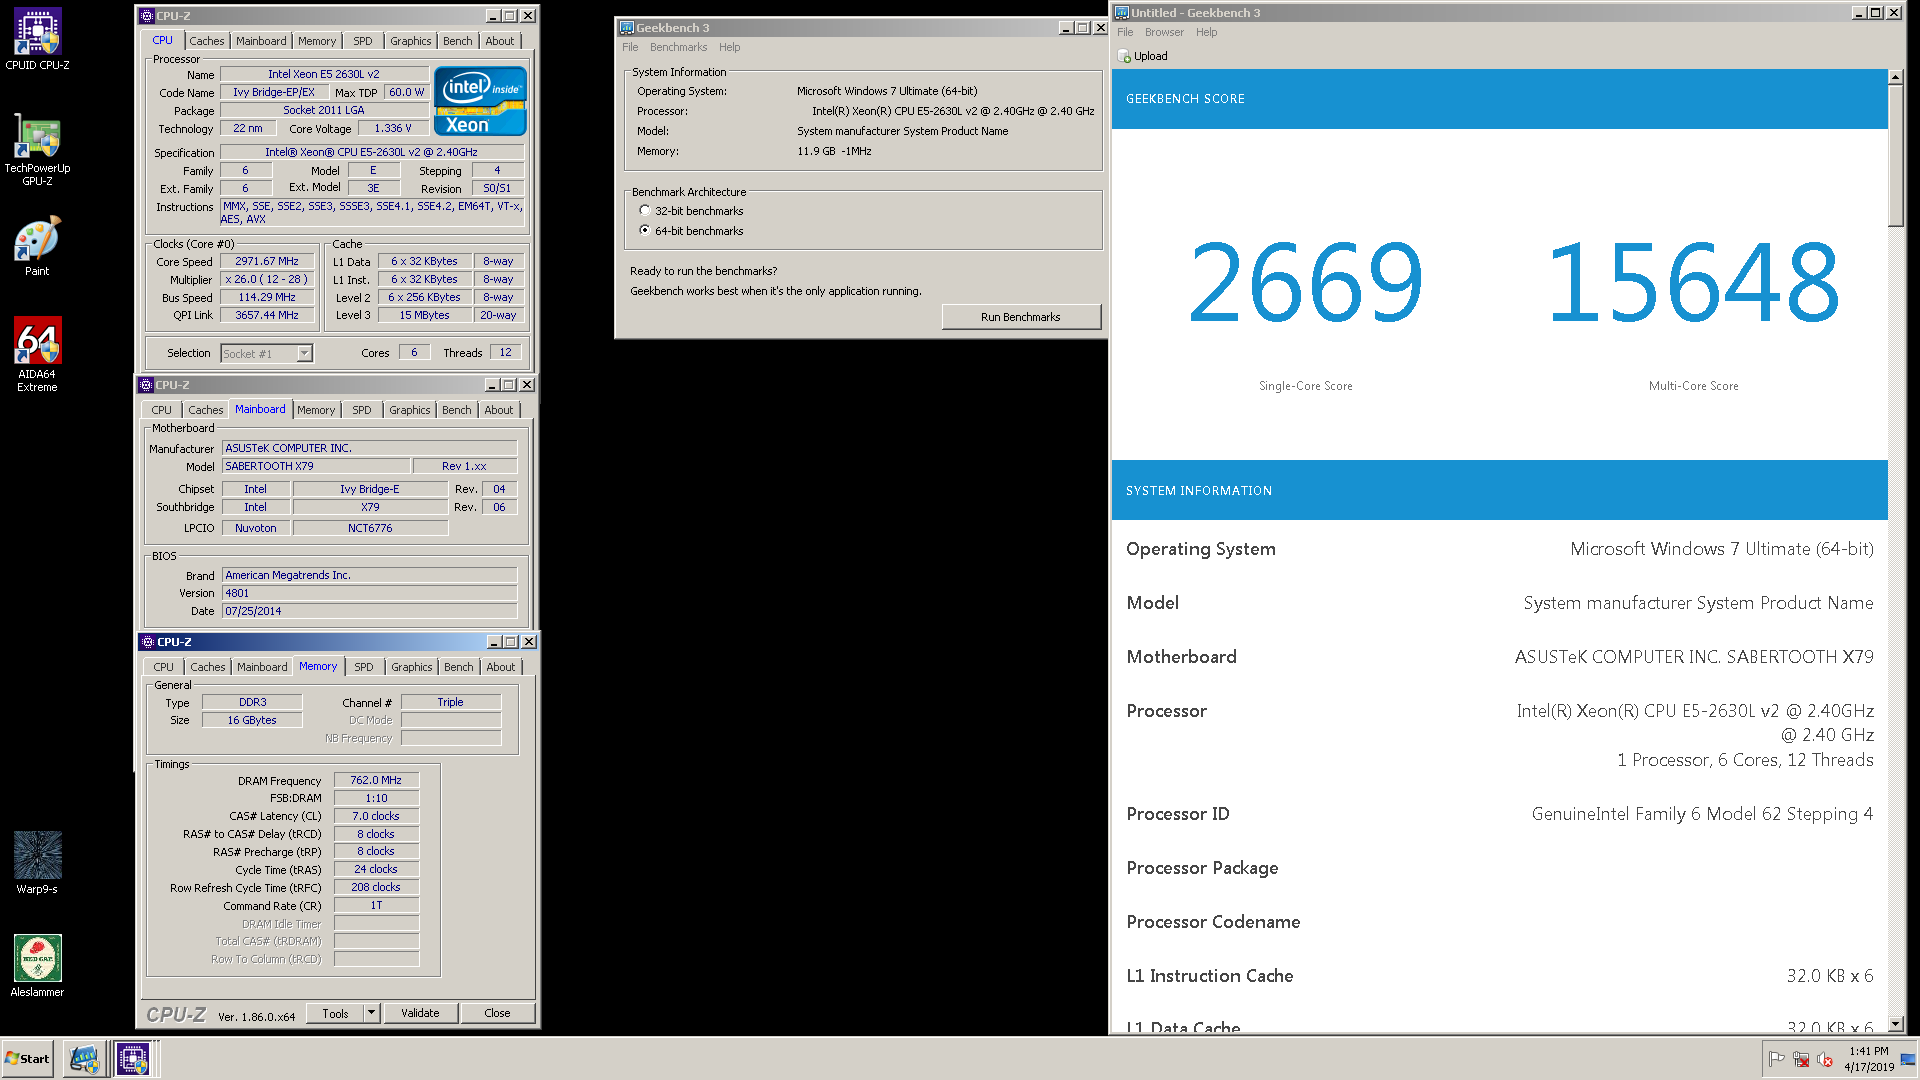Click the Geekbench taskbar icon

(x=84, y=1058)
